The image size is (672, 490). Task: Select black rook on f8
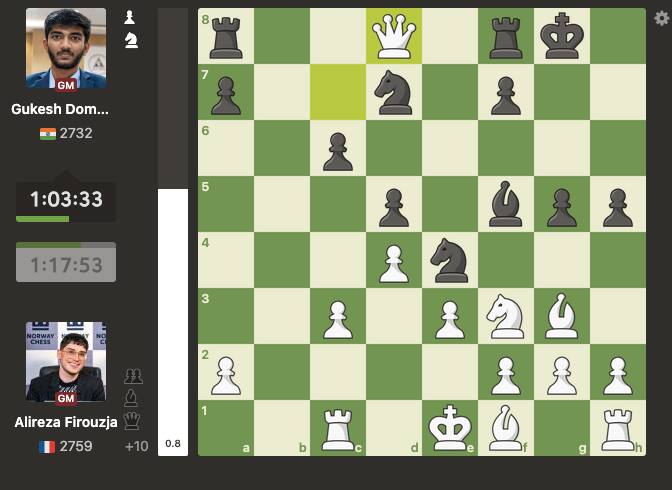coord(506,37)
